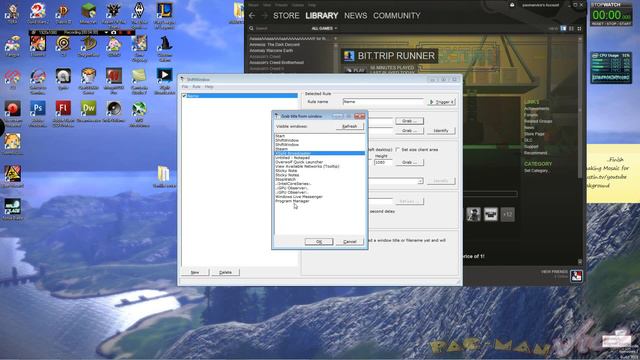Screen dimensions: 640x360
Task: Open the Dreamweaver desktop shortcut
Action: (x=89, y=109)
